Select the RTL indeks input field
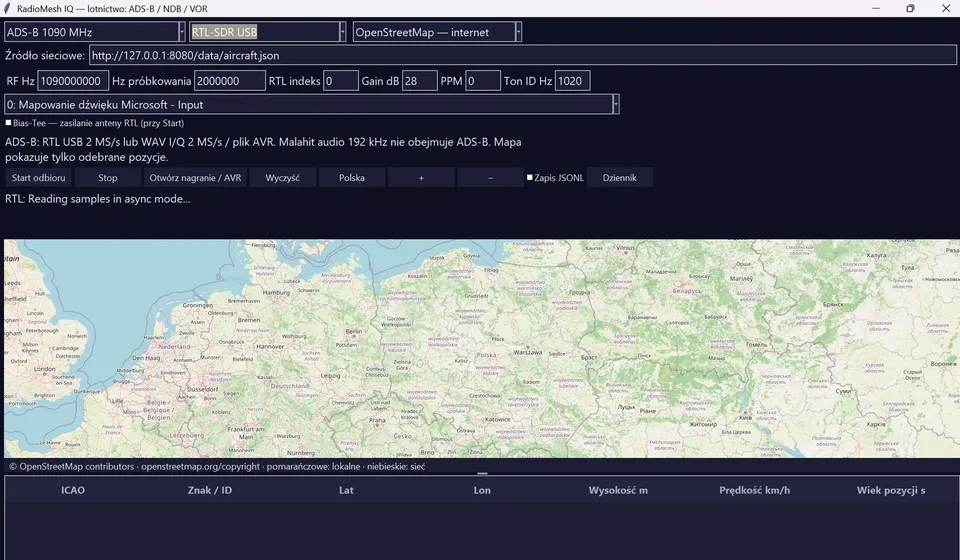This screenshot has height=560, width=960. click(340, 81)
